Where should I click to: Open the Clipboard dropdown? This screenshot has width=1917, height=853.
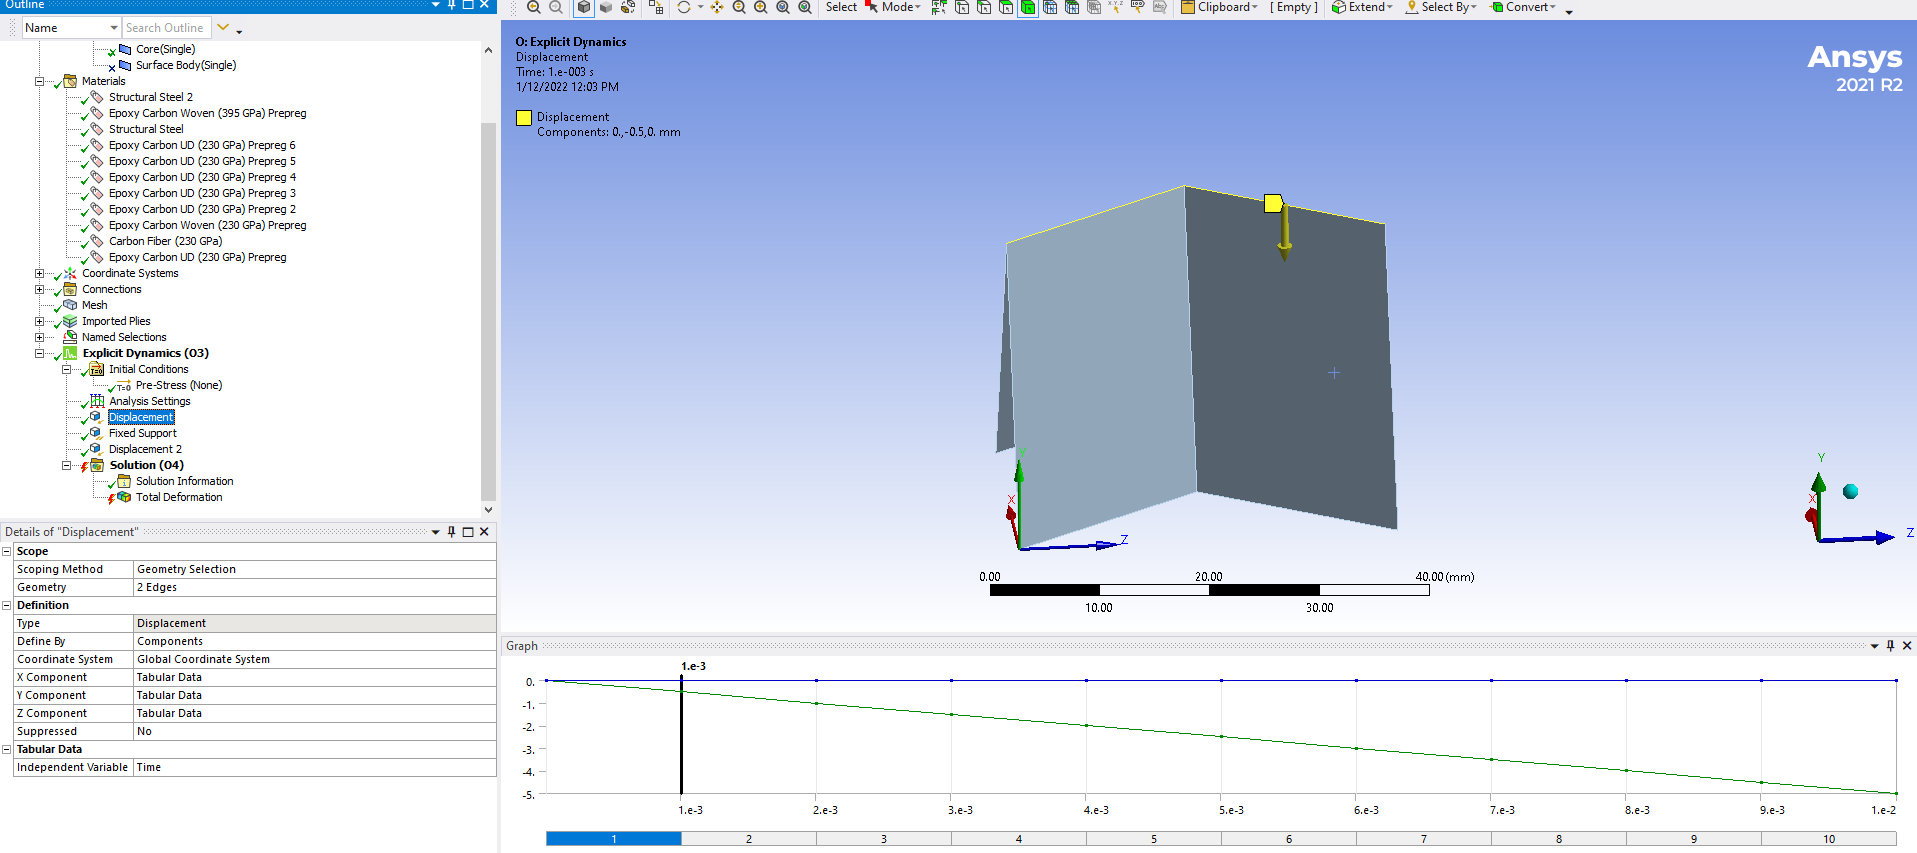(x=1220, y=7)
